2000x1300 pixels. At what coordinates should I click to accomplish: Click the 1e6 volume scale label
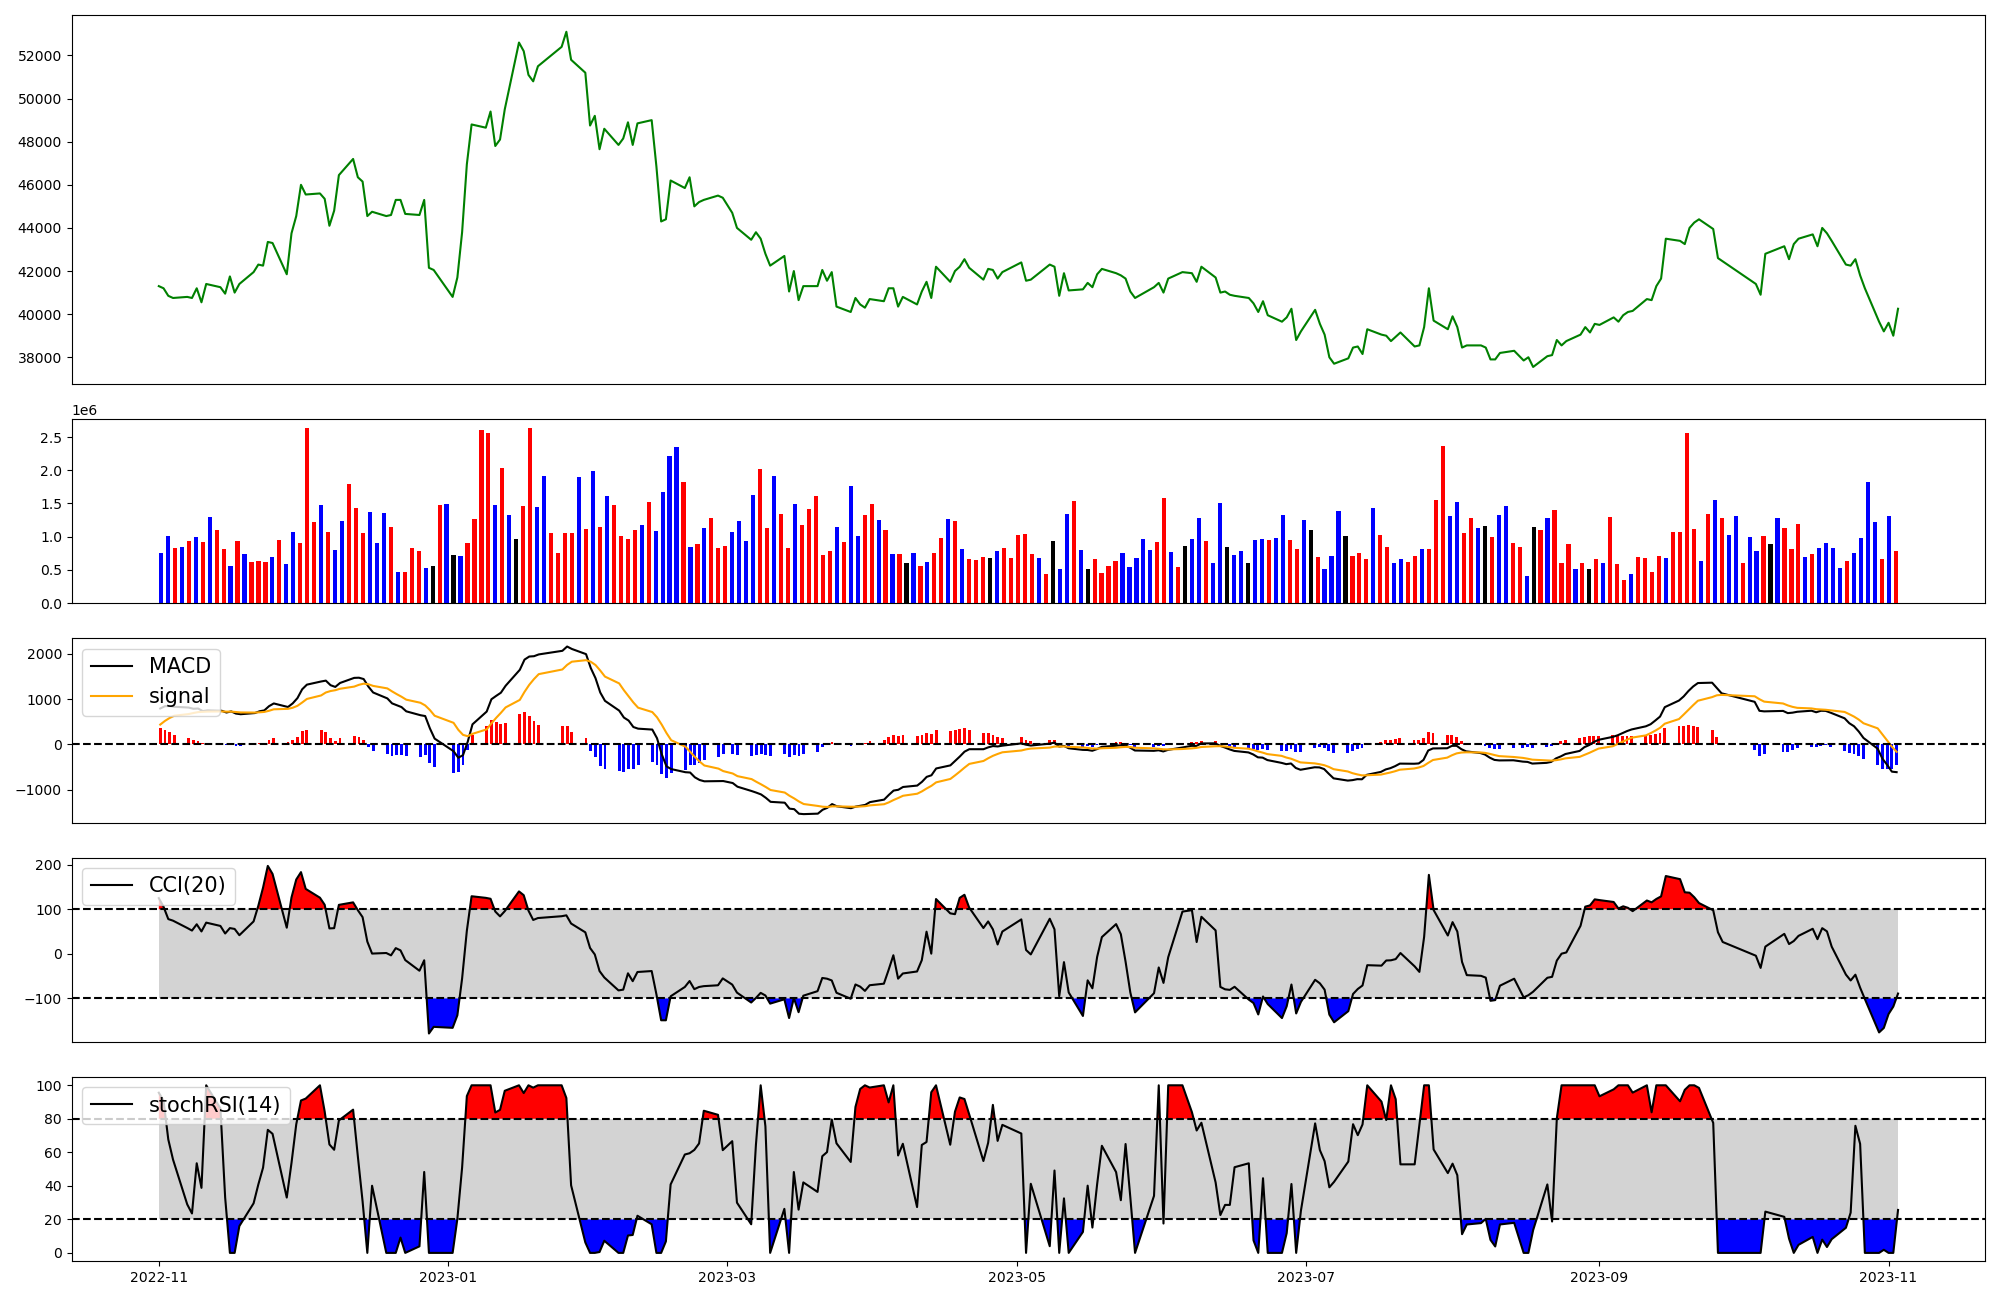coord(84,411)
